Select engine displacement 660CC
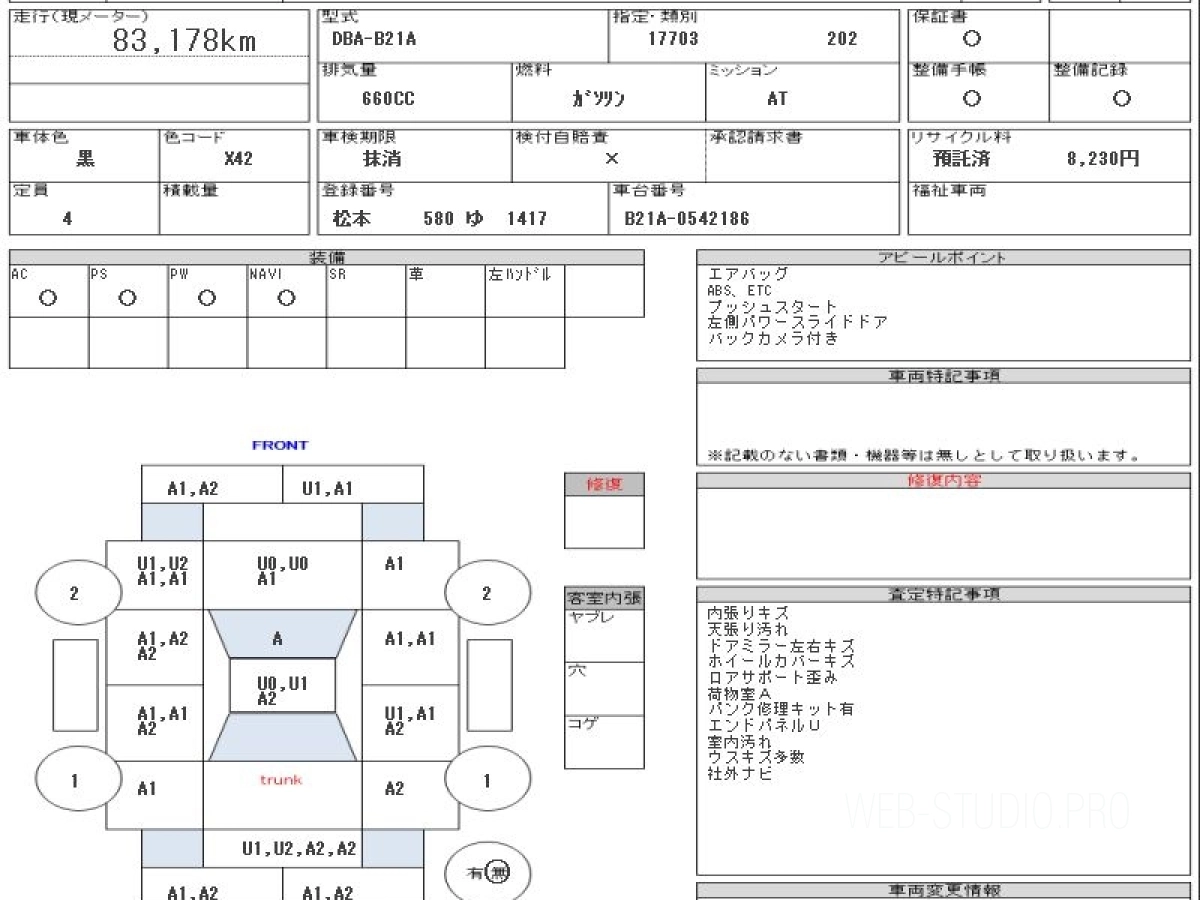Viewport: 1200px width, 900px height. 388,99
